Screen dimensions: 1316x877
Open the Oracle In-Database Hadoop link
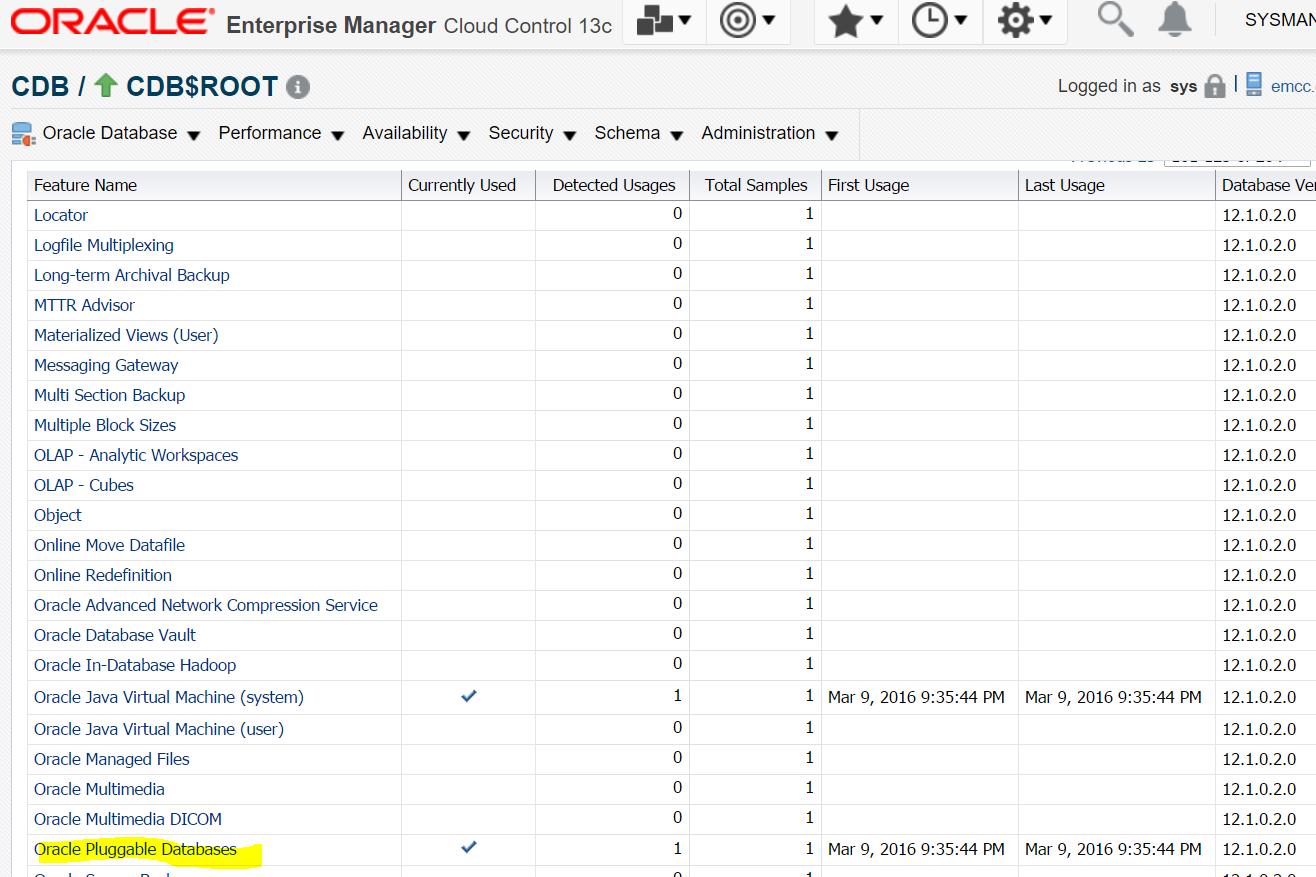(135, 665)
